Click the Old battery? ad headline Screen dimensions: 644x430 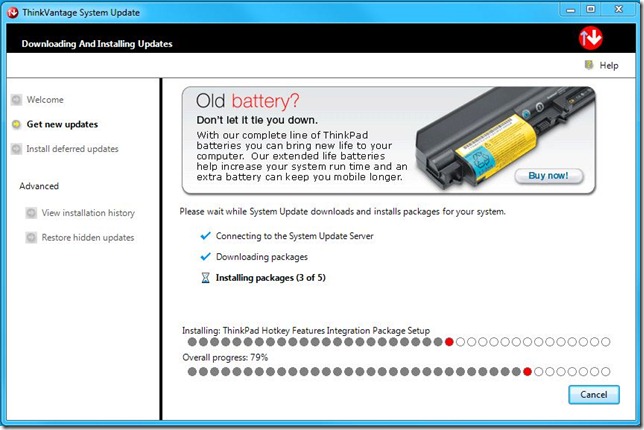[248, 101]
